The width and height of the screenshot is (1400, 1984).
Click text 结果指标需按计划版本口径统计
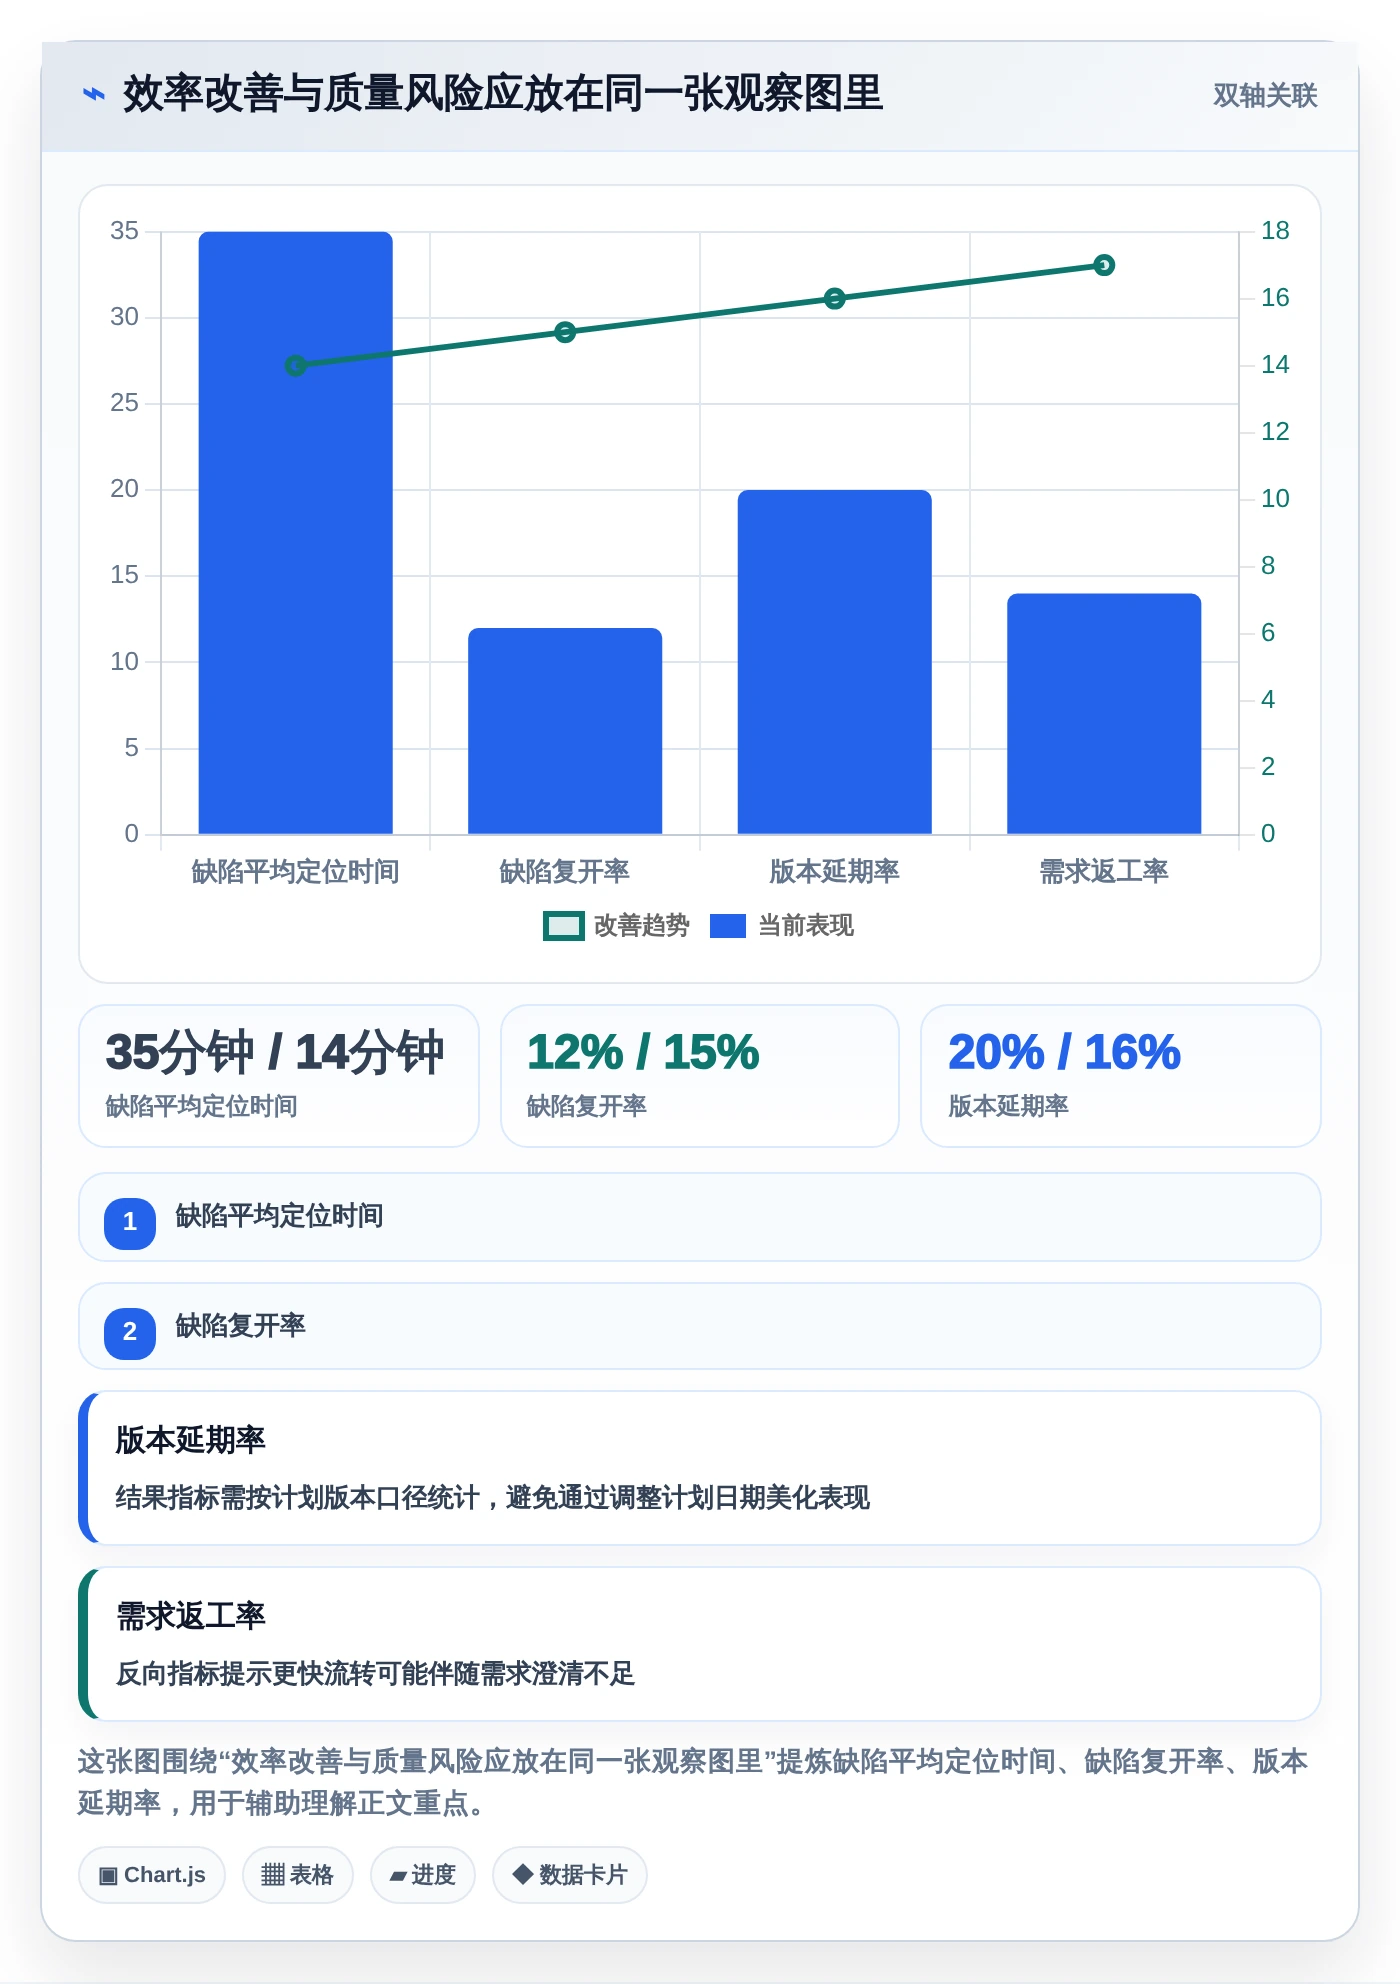(x=298, y=1498)
